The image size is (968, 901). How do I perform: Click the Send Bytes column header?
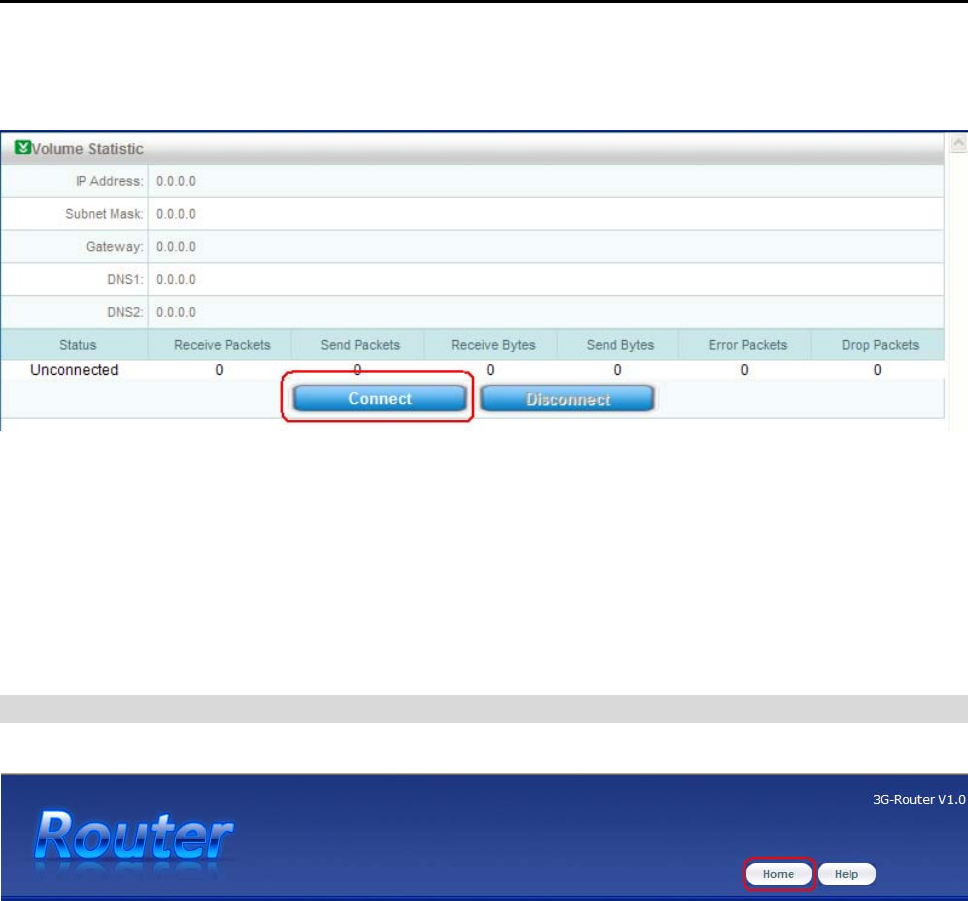pyautogui.click(x=620, y=345)
